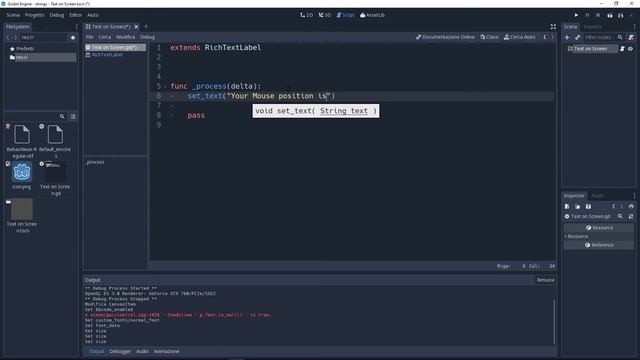Fold the _process function on line 5
This screenshot has height=360, width=640.
tap(165, 87)
